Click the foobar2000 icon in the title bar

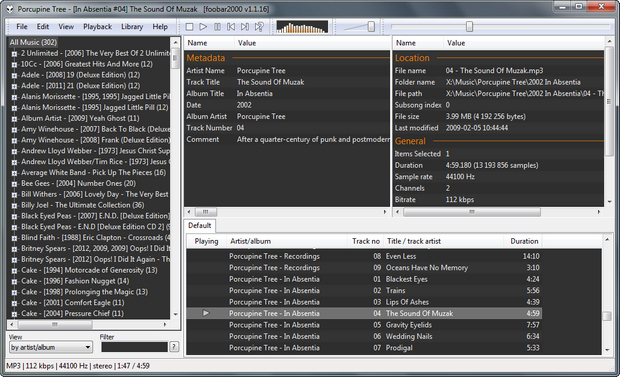[10, 9]
